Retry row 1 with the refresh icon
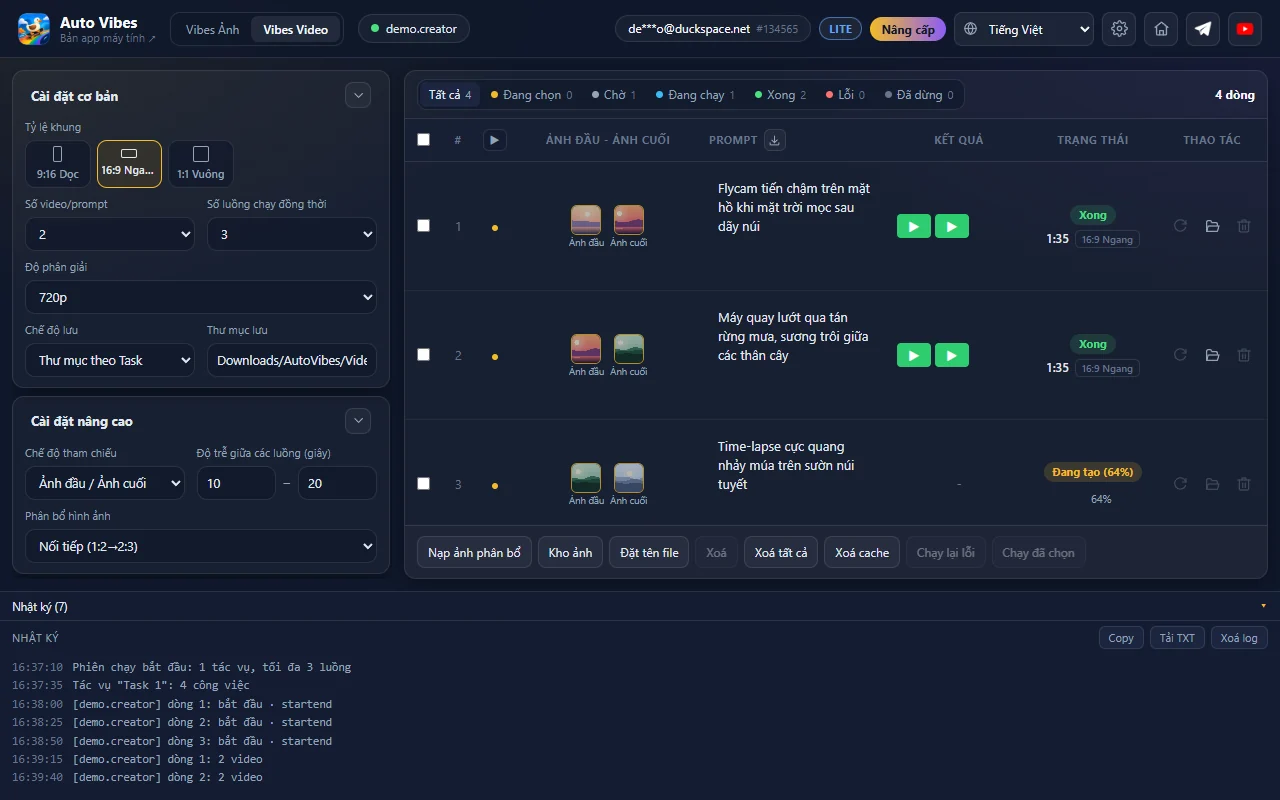 (1180, 226)
